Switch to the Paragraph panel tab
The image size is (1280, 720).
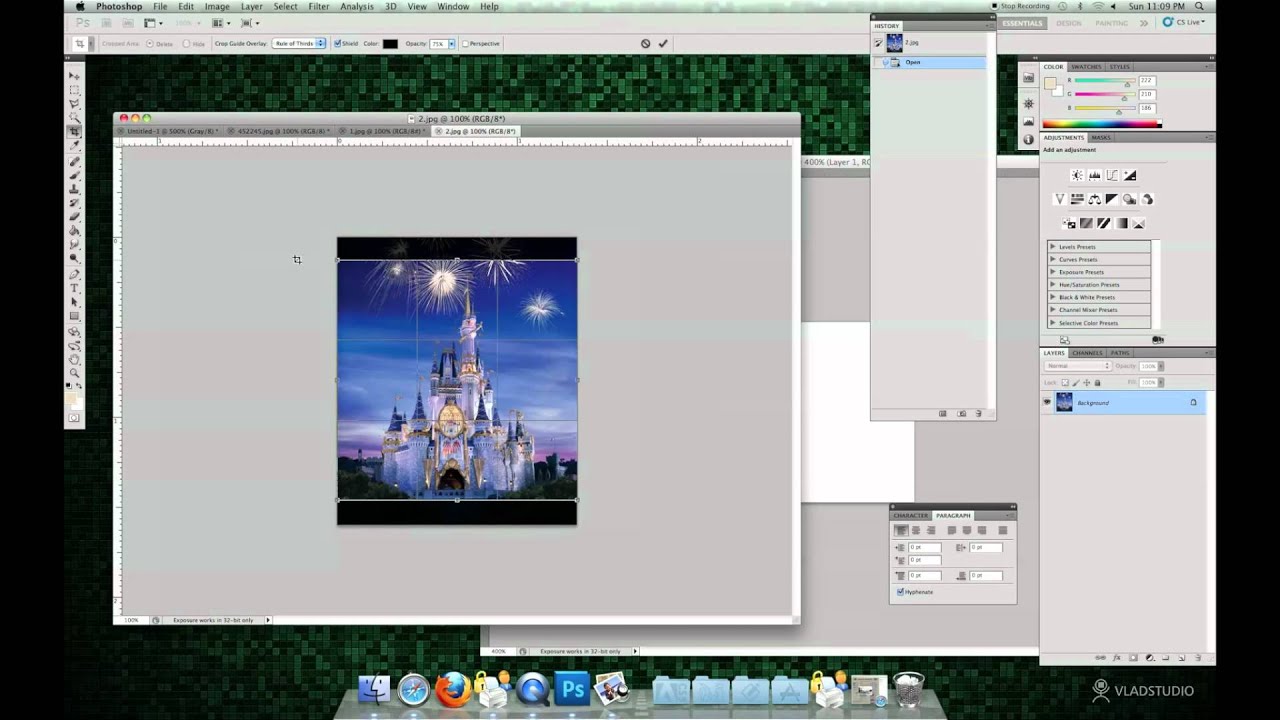pos(953,515)
